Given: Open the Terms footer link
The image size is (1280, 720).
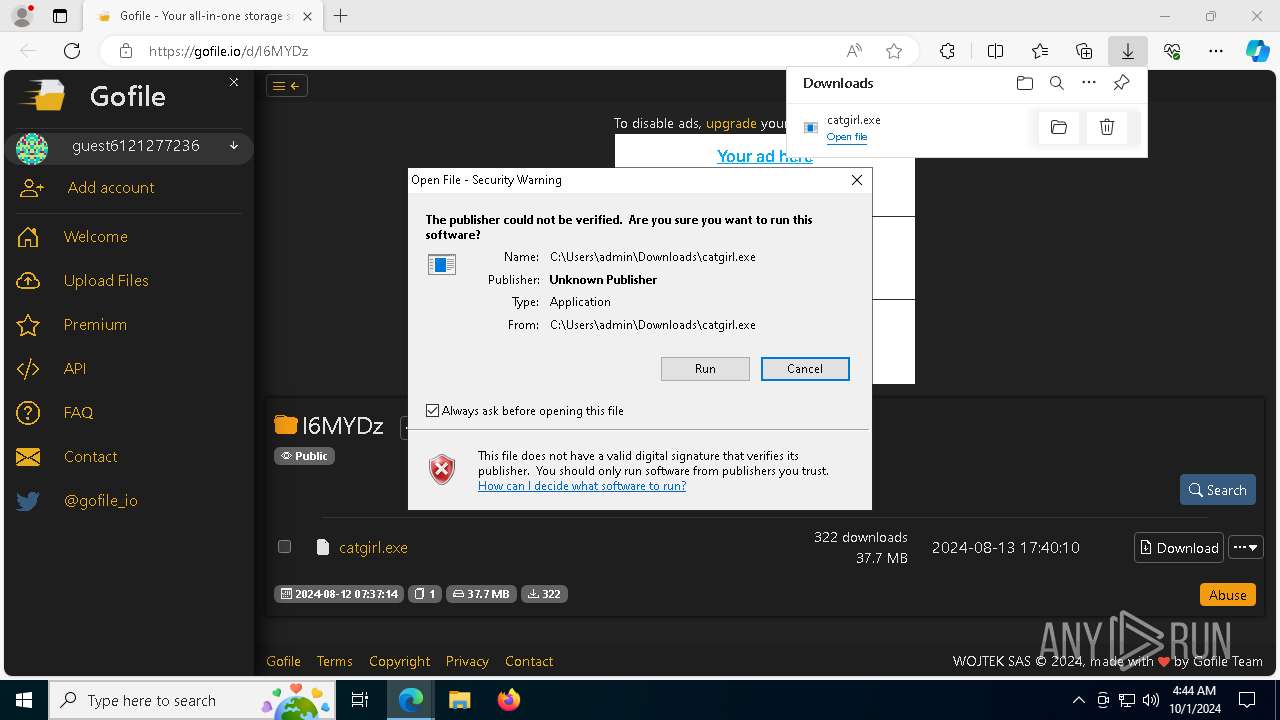Looking at the screenshot, I should point(334,661).
